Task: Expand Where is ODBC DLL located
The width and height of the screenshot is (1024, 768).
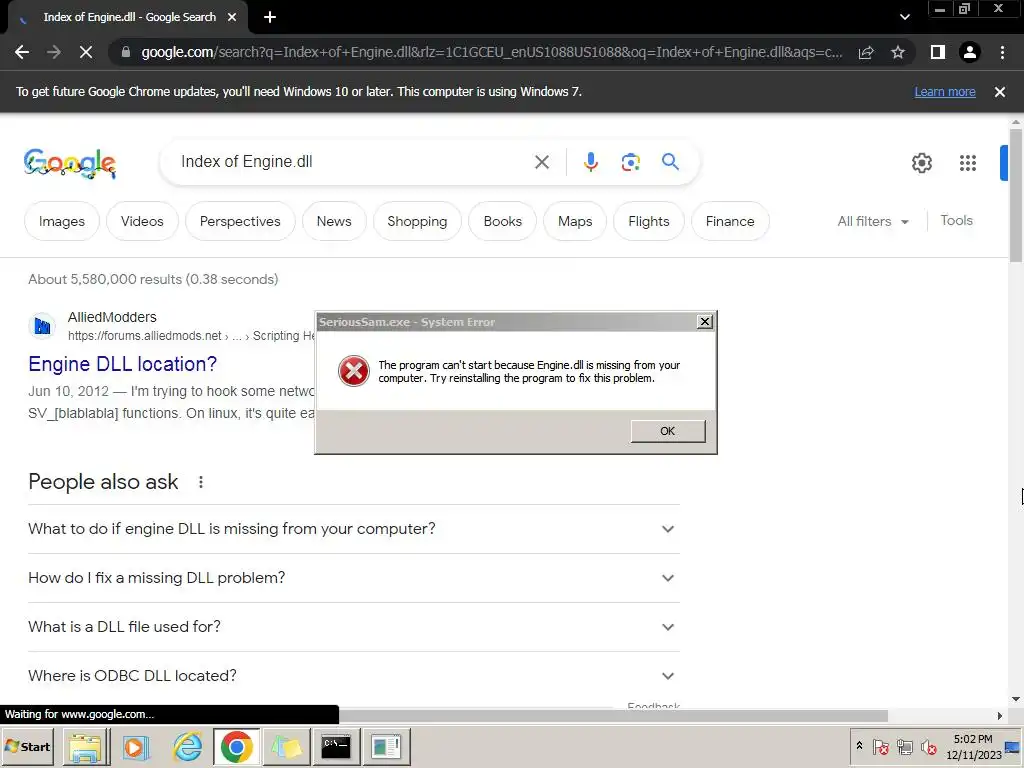Action: [x=353, y=676]
